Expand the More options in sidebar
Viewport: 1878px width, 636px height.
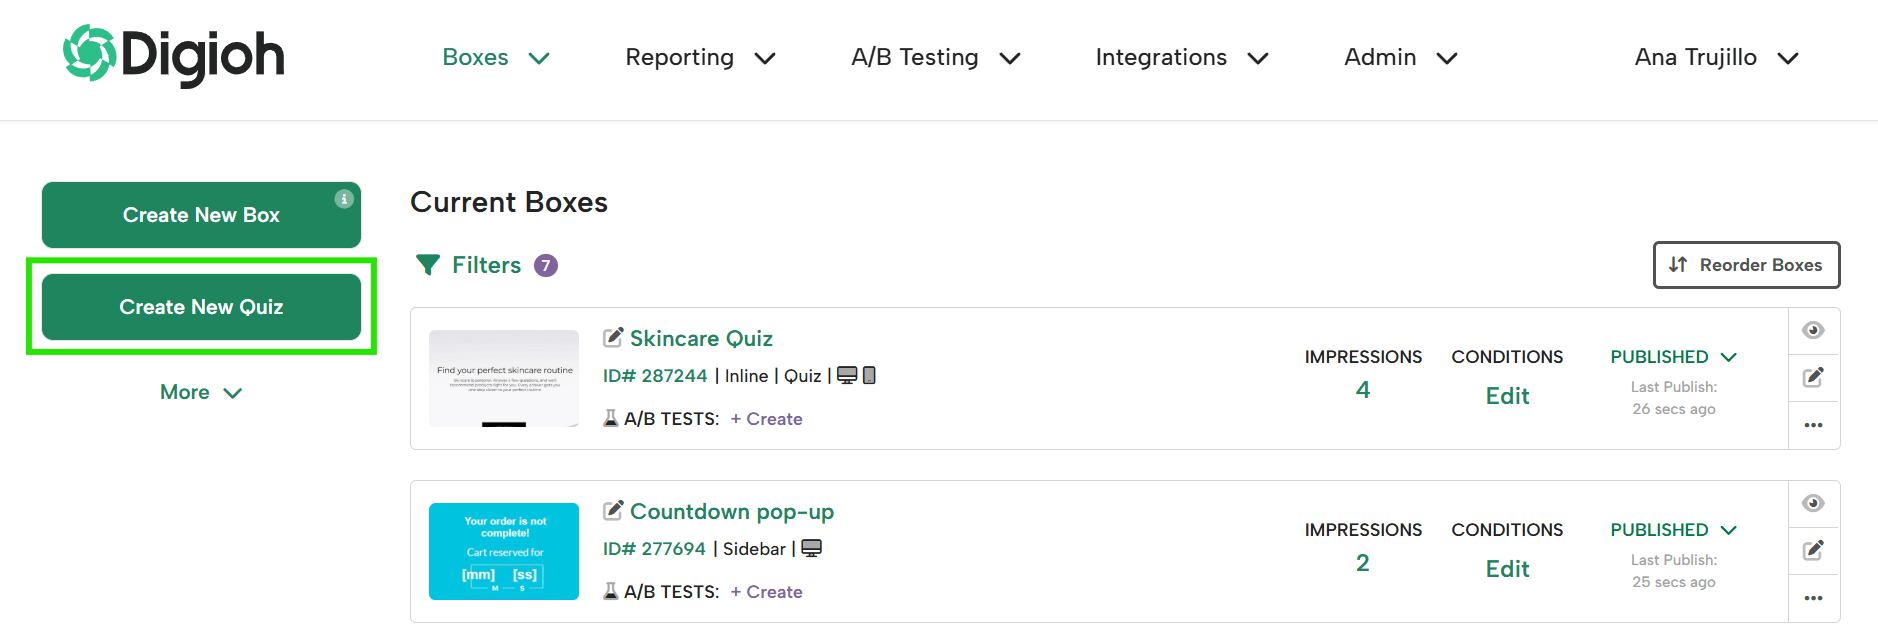201,392
